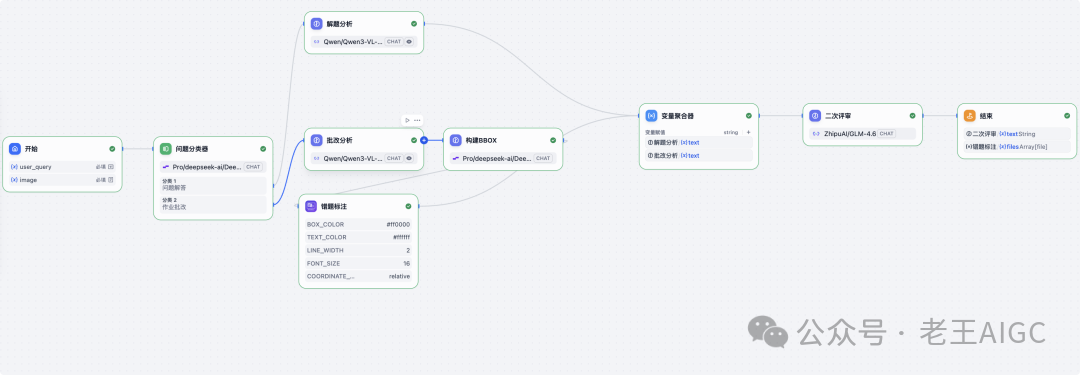The width and height of the screenshot is (1080, 375).
Task: Click the green success check on 批改分析
Action: coord(414,140)
